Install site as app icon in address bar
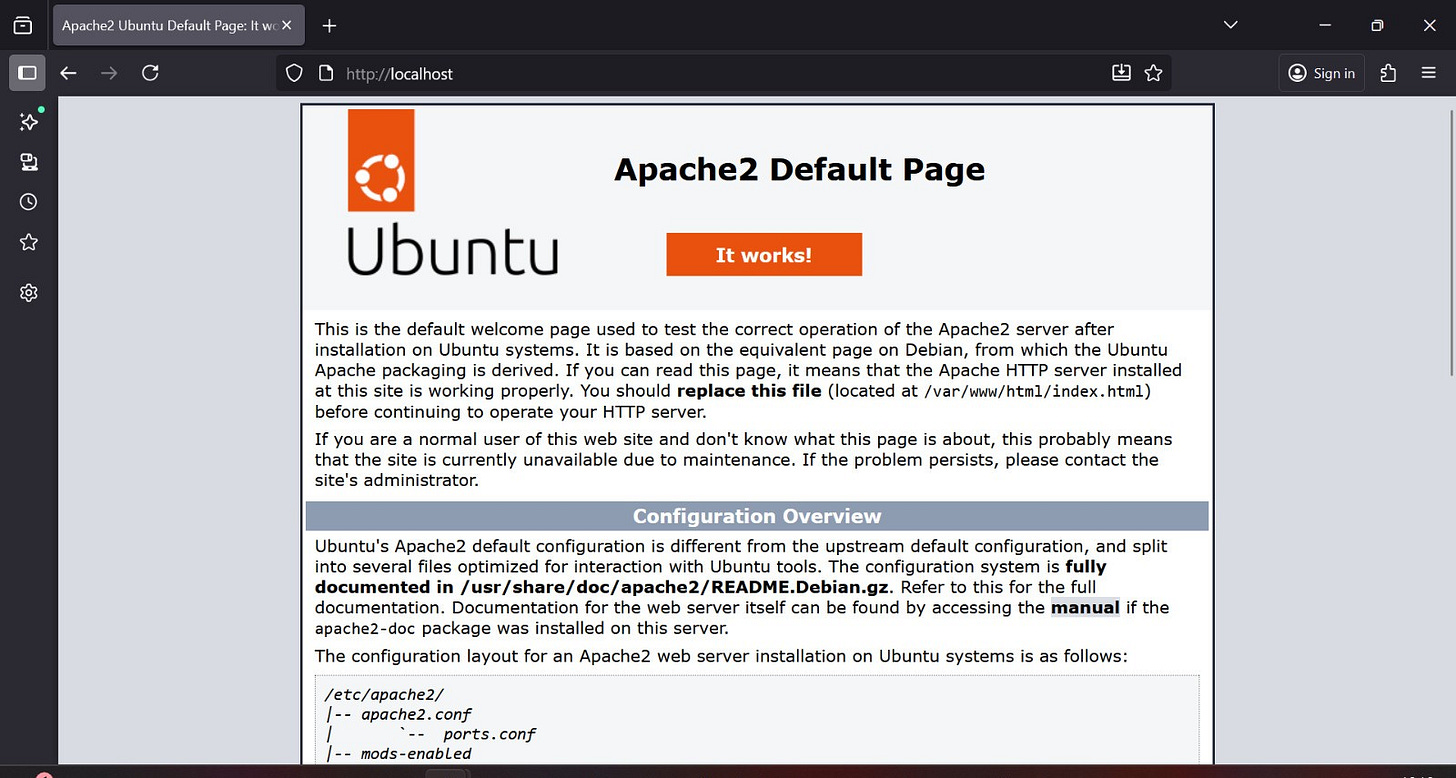 point(1121,73)
